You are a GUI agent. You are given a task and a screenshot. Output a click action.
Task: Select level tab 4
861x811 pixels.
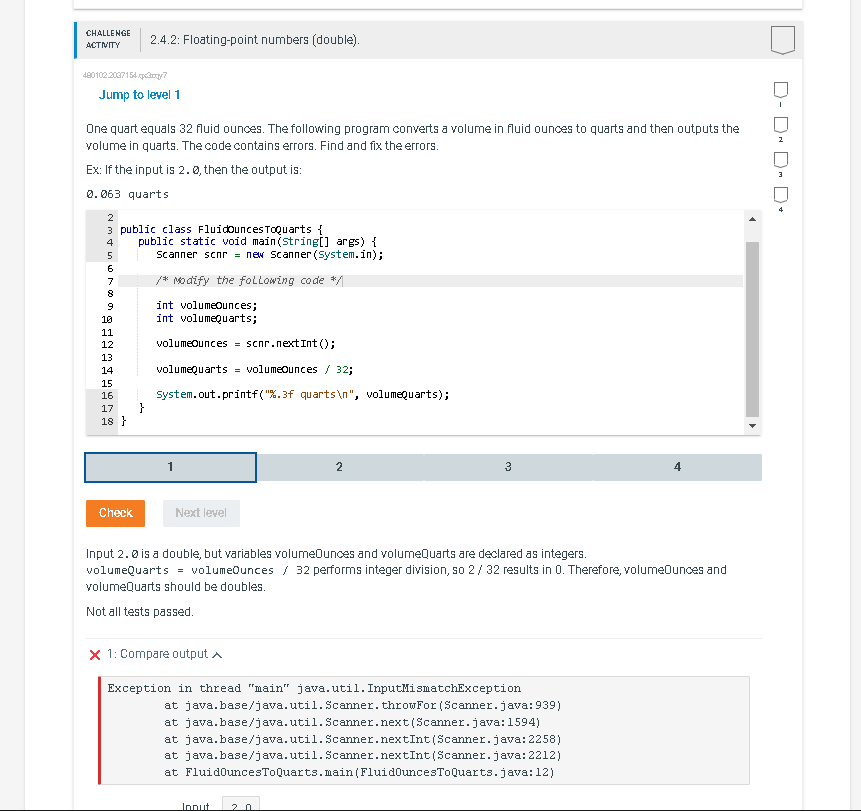click(677, 467)
